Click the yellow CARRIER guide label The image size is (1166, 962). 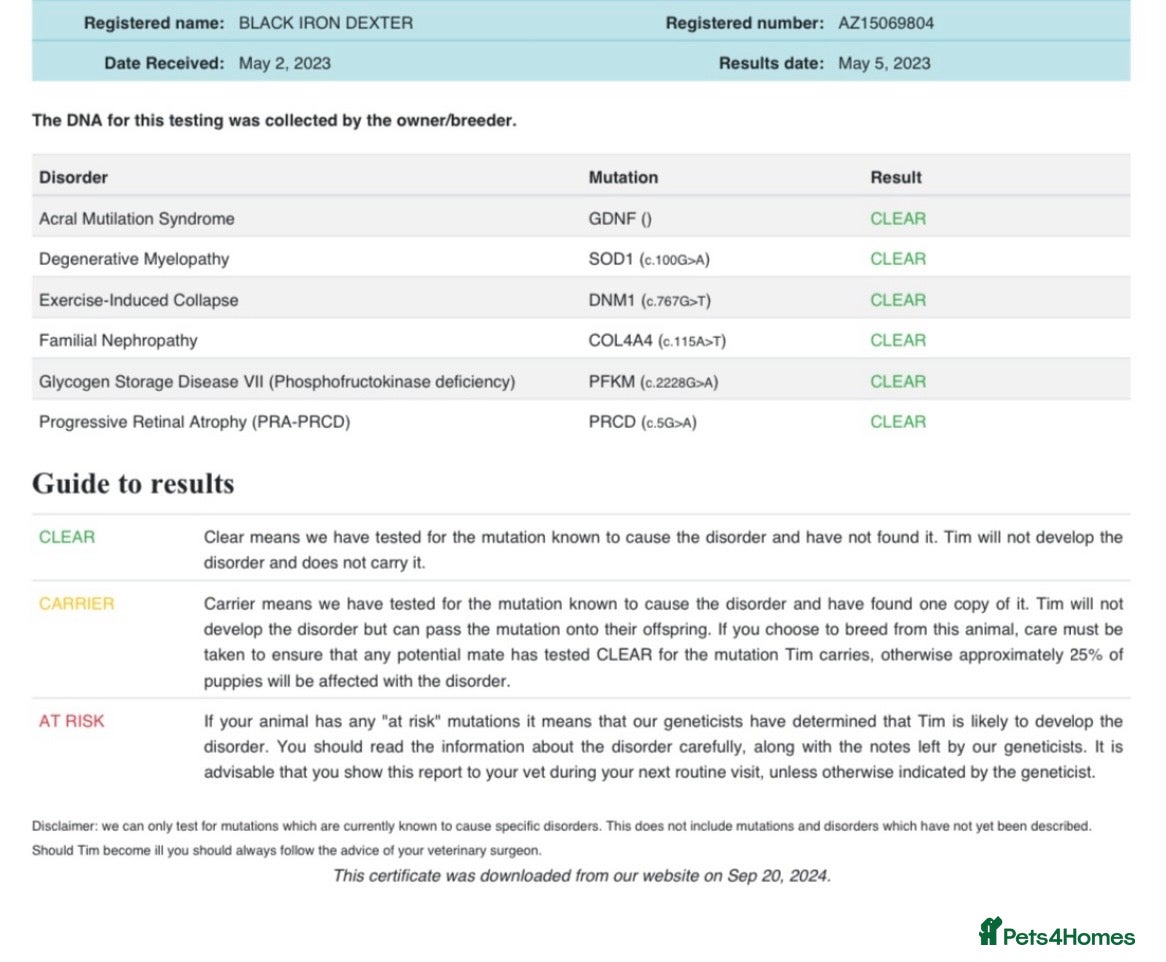[x=77, y=604]
